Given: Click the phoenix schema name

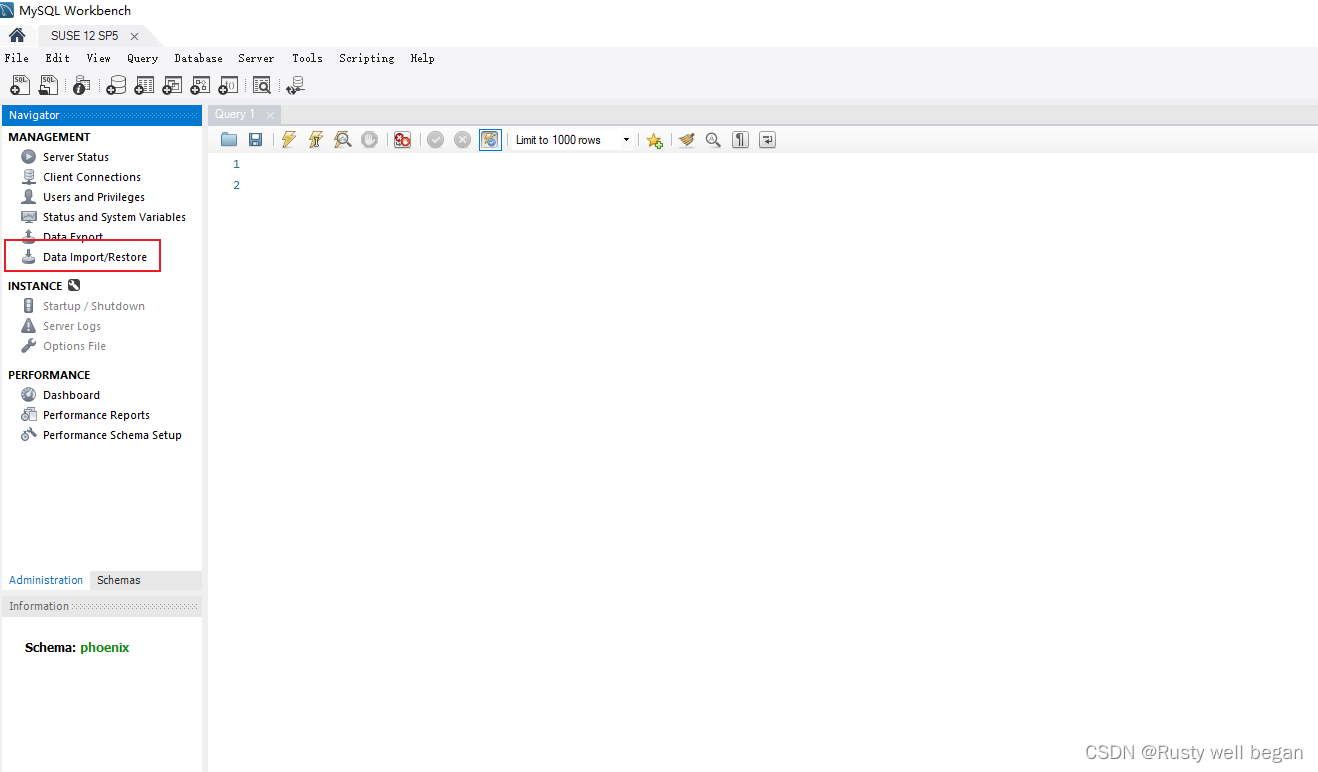Looking at the screenshot, I should (x=105, y=647).
